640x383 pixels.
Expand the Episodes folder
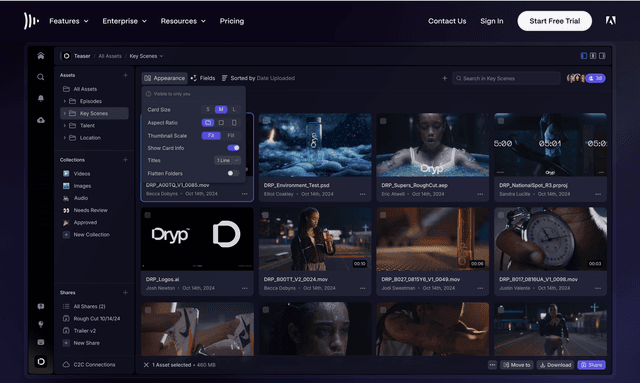(x=64, y=101)
